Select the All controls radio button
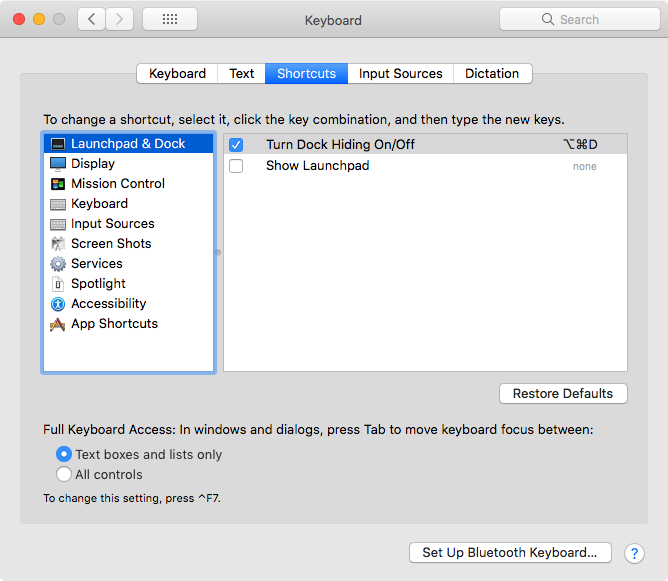 64,475
